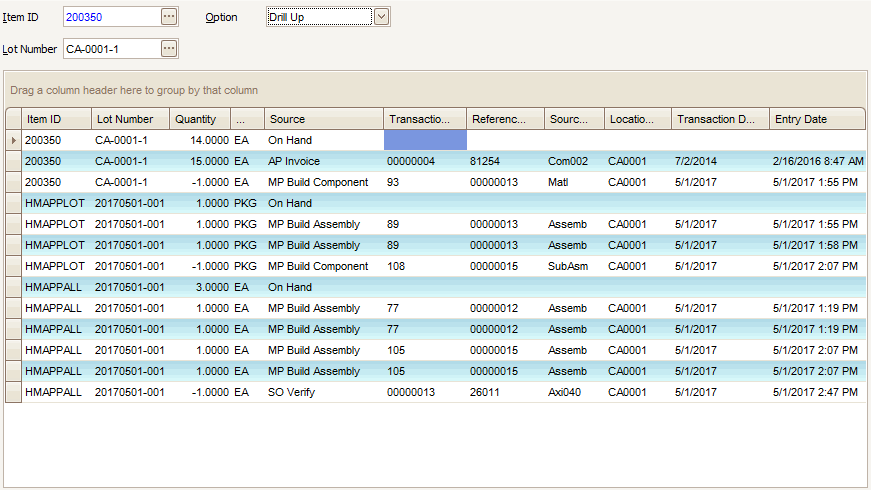This screenshot has width=871, height=490.
Task: Click the Drill Up option combo box
Action: [x=318, y=17]
